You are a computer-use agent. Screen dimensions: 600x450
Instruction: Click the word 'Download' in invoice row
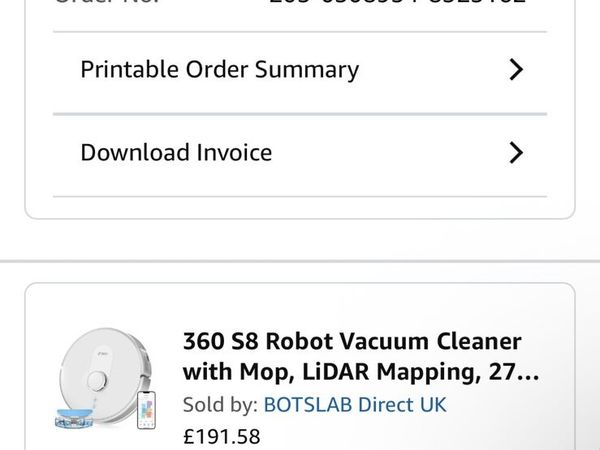pyautogui.click(x=136, y=153)
